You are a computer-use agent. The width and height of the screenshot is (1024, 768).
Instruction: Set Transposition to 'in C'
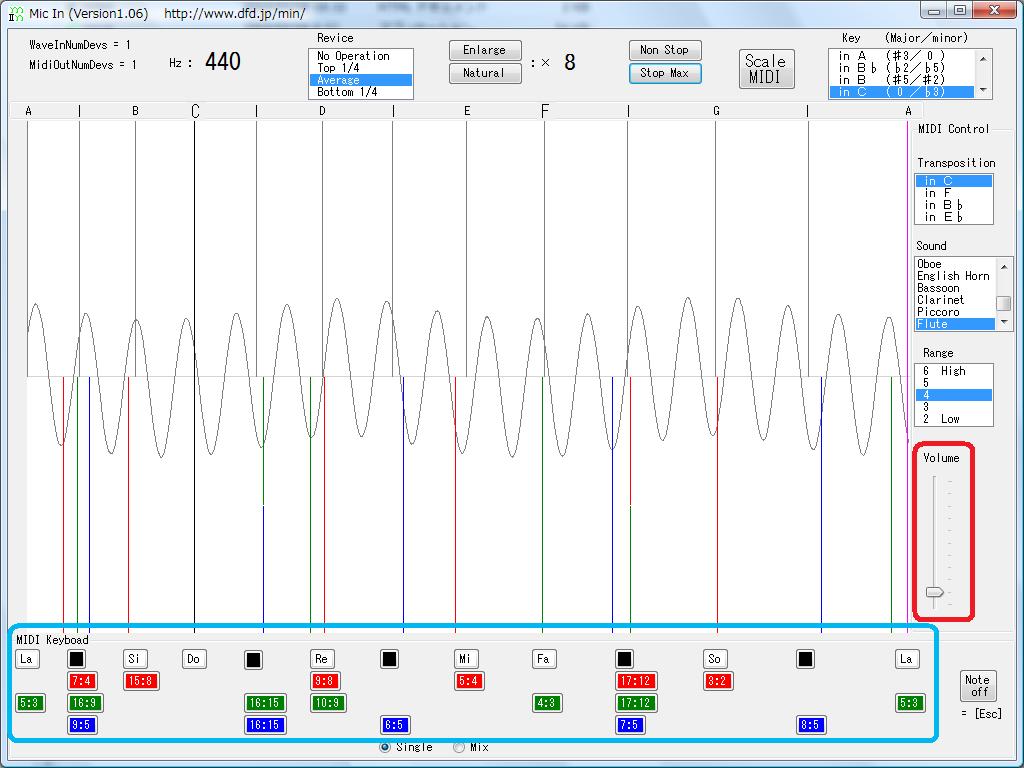coord(953,181)
